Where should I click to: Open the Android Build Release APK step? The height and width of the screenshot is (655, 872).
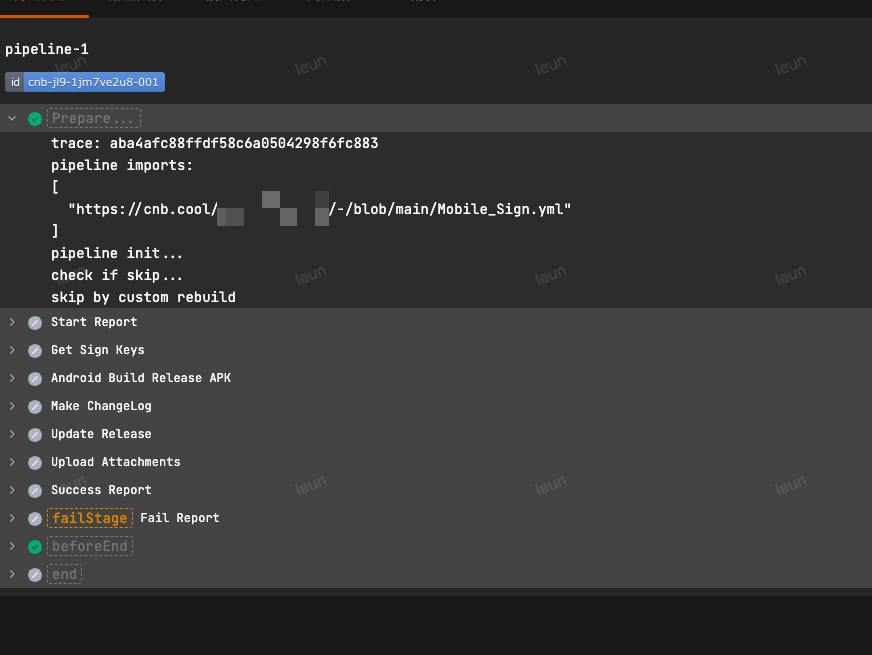point(140,378)
